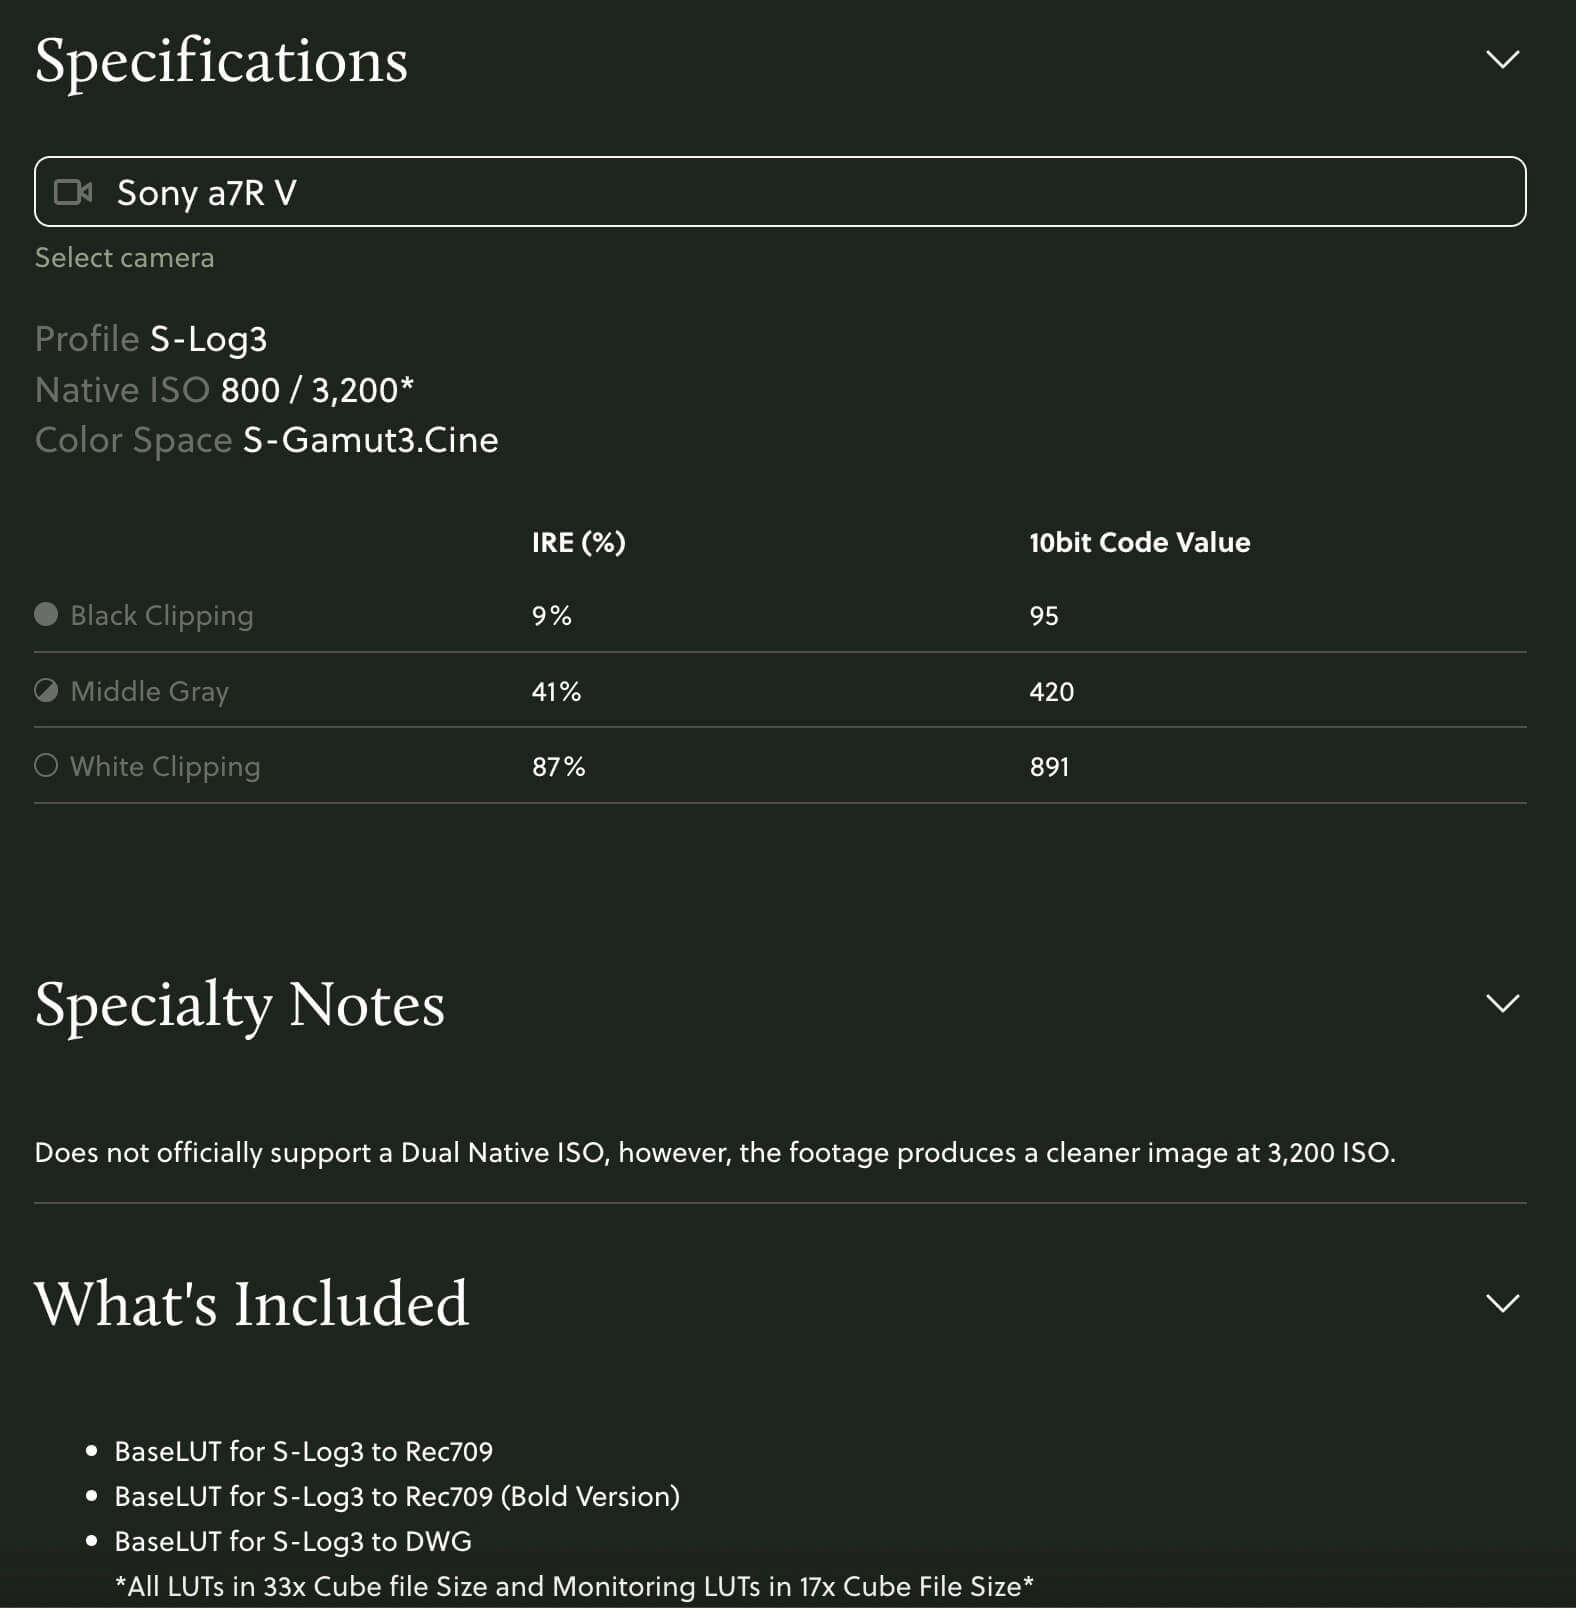Click the White Clipping row label
Screen dimensions: 1576x1608
point(165,767)
